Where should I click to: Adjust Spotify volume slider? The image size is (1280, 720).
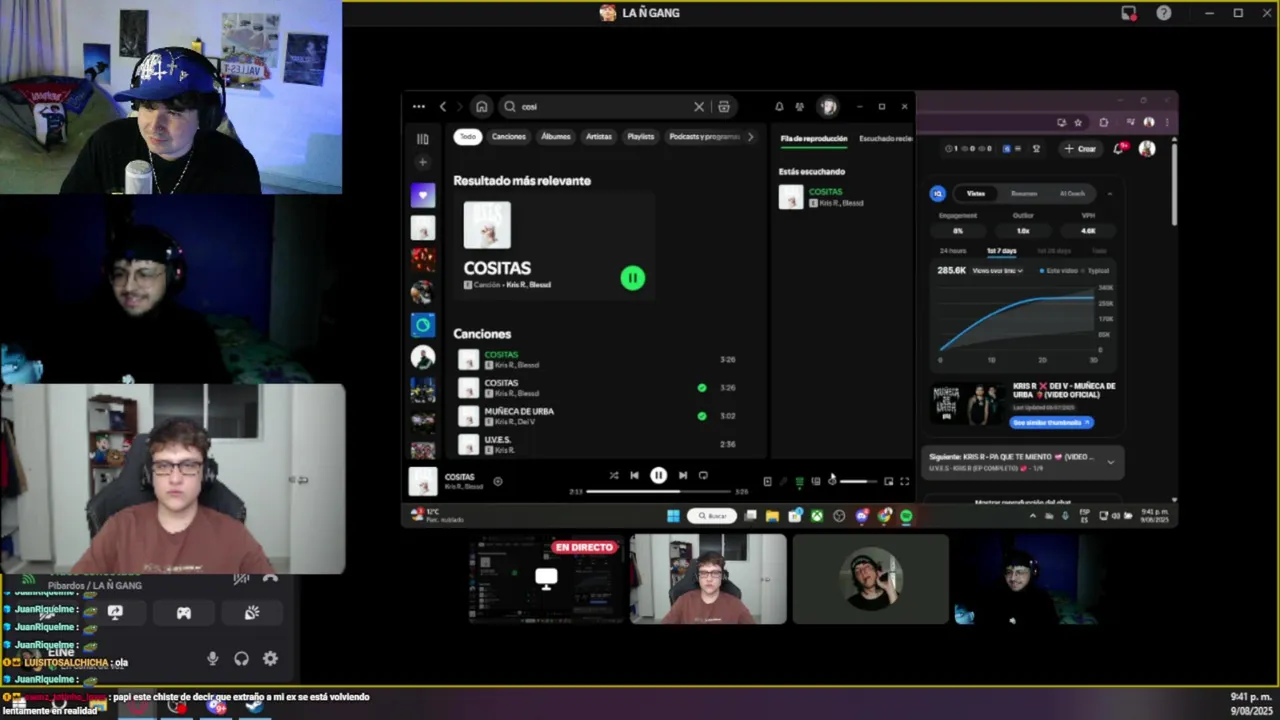858,482
